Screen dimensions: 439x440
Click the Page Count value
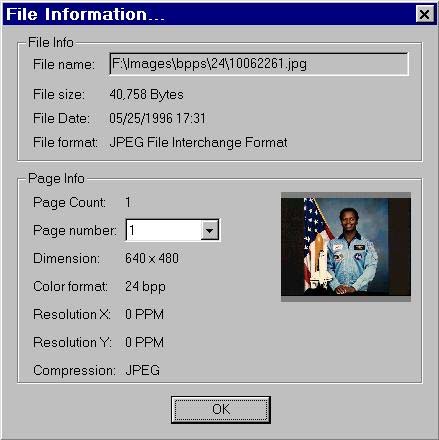[128, 202]
